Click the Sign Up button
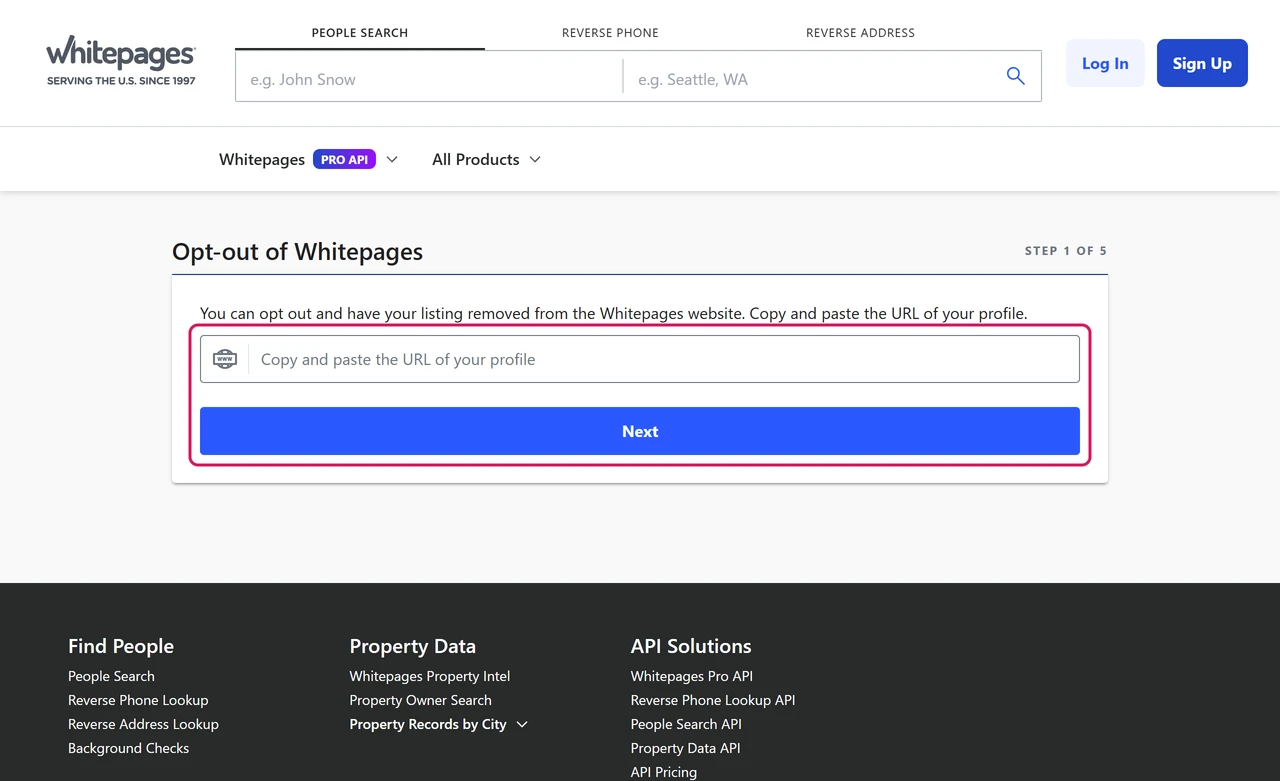 [x=1202, y=63]
